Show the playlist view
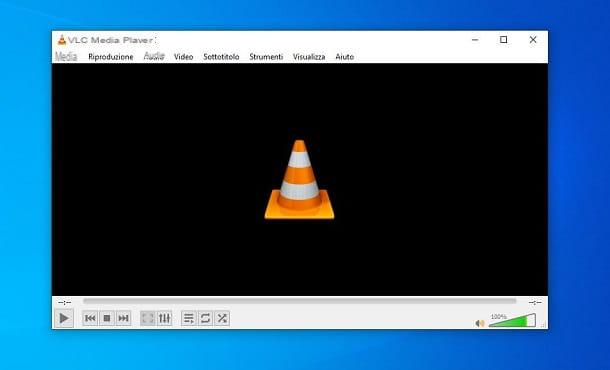This screenshot has width=610, height=370. point(189,318)
